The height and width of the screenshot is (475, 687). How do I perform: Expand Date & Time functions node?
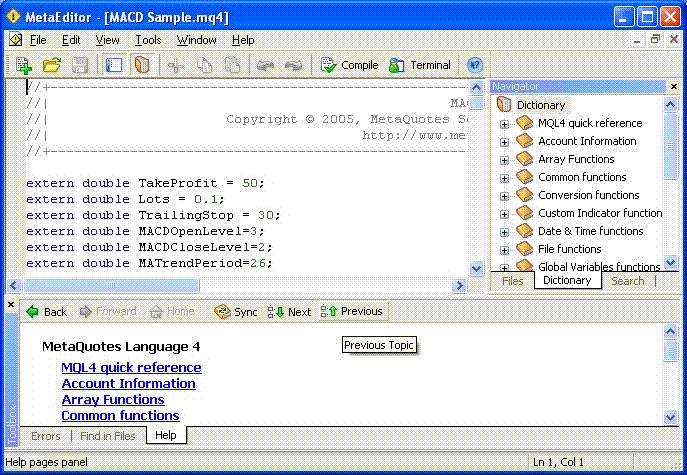pos(504,232)
